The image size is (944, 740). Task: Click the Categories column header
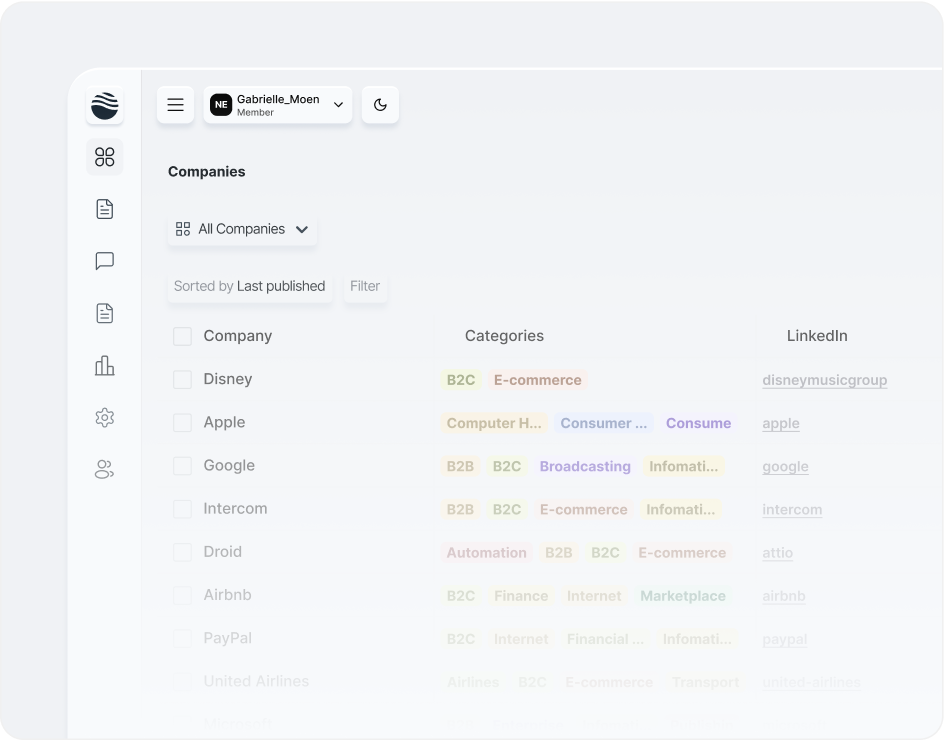[x=505, y=336]
